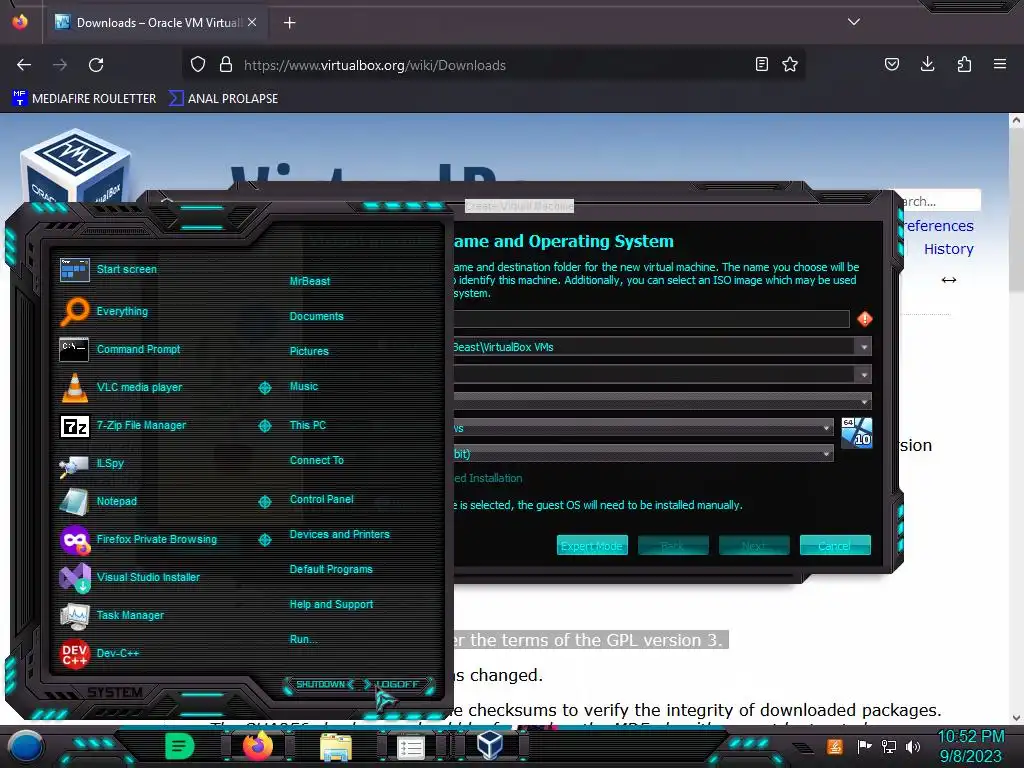Viewport: 1024px width, 768px height.
Task: Open the MrBeast user folder
Action: [x=310, y=281]
